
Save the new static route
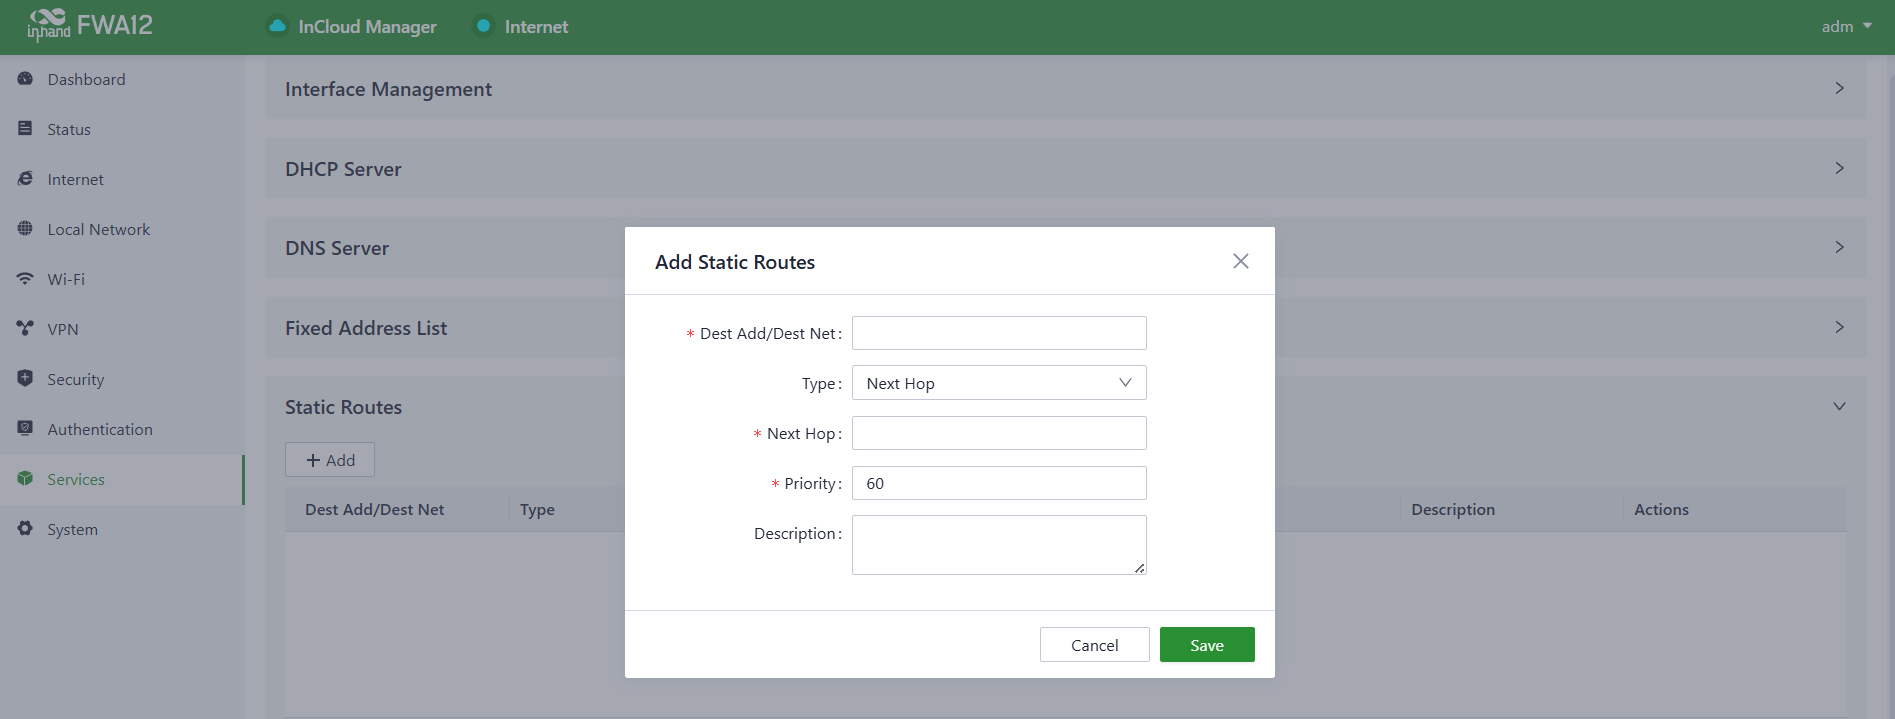pyautogui.click(x=1206, y=645)
